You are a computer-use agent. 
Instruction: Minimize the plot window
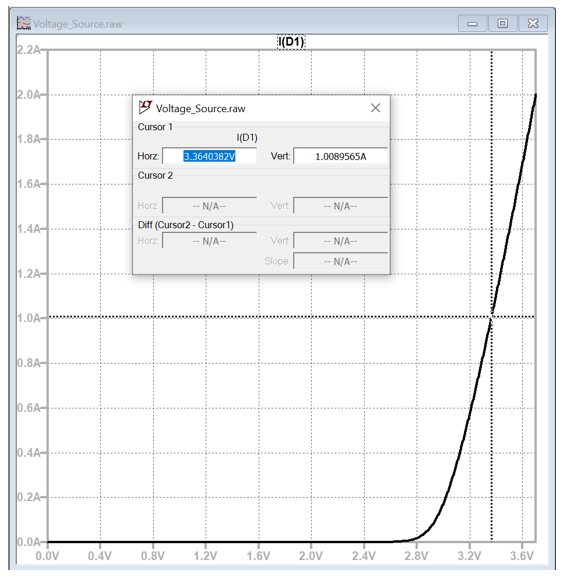coord(472,24)
